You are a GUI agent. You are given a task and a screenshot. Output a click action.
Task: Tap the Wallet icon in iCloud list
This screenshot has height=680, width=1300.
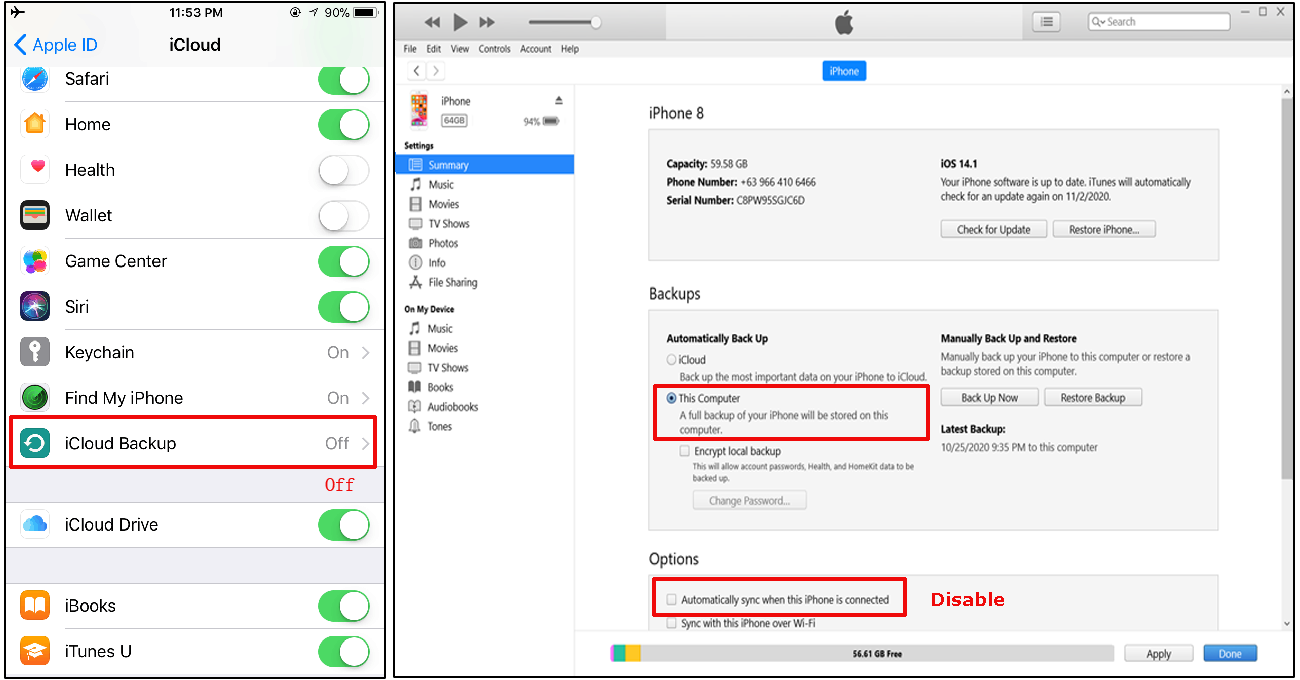pos(35,215)
